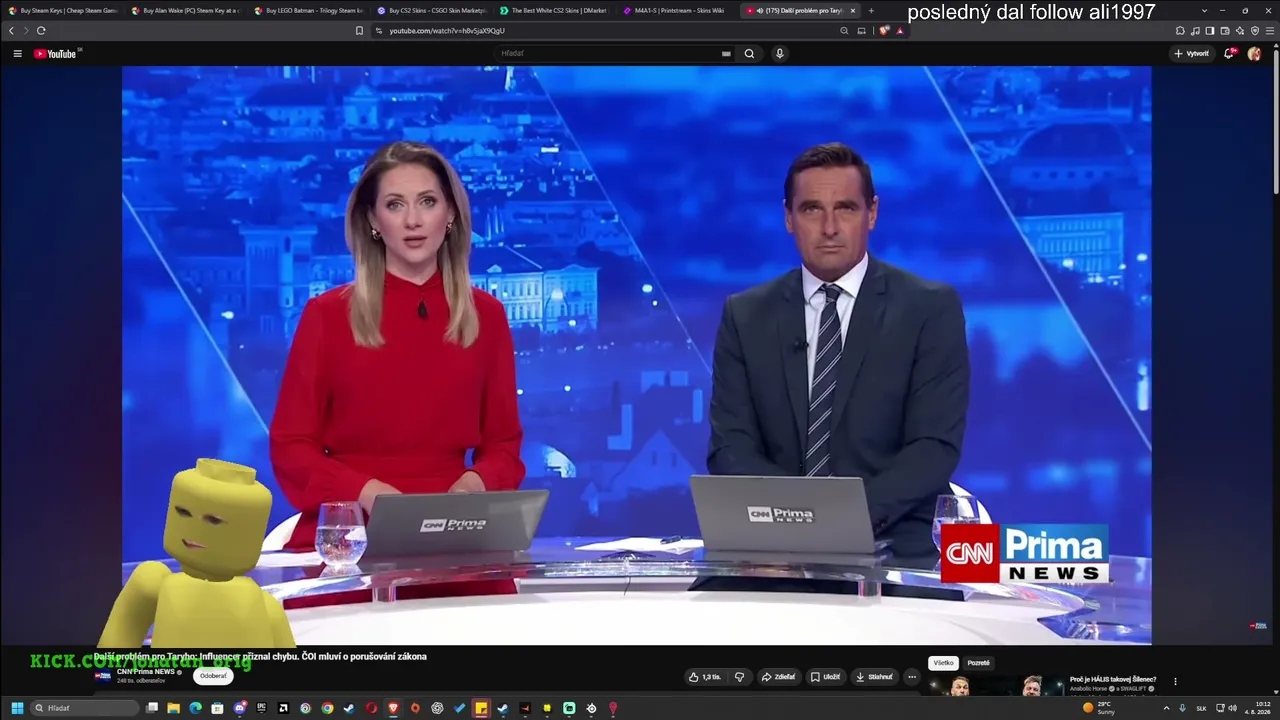Show hidden system tray icons
This screenshot has width=1280, height=720.
point(1166,708)
